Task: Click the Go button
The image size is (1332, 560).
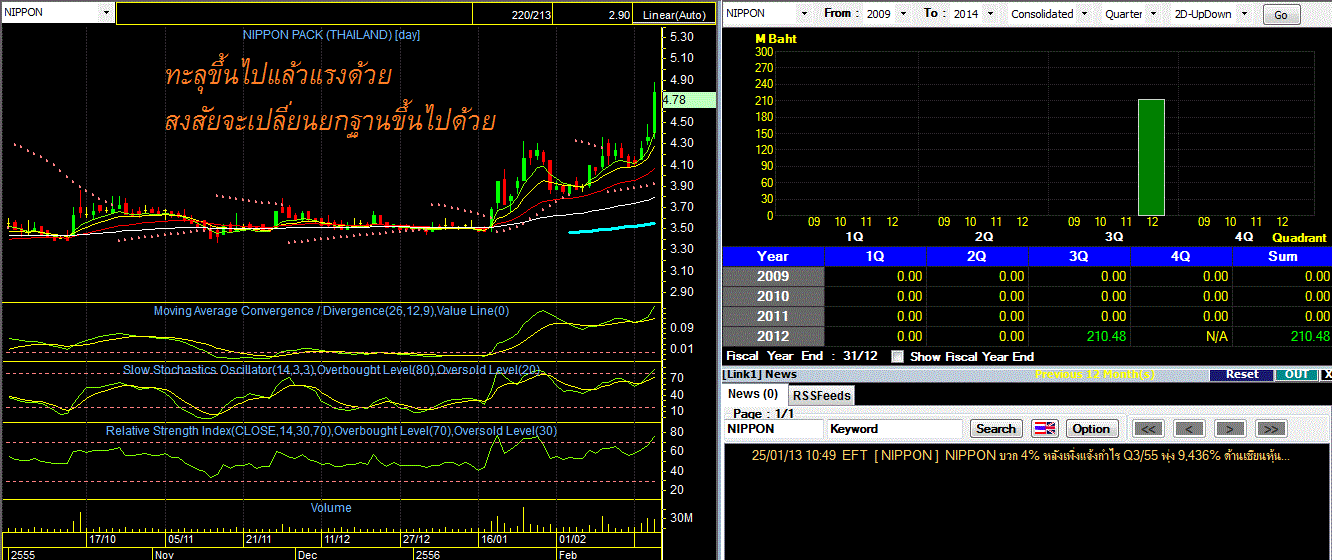Action: click(1281, 15)
